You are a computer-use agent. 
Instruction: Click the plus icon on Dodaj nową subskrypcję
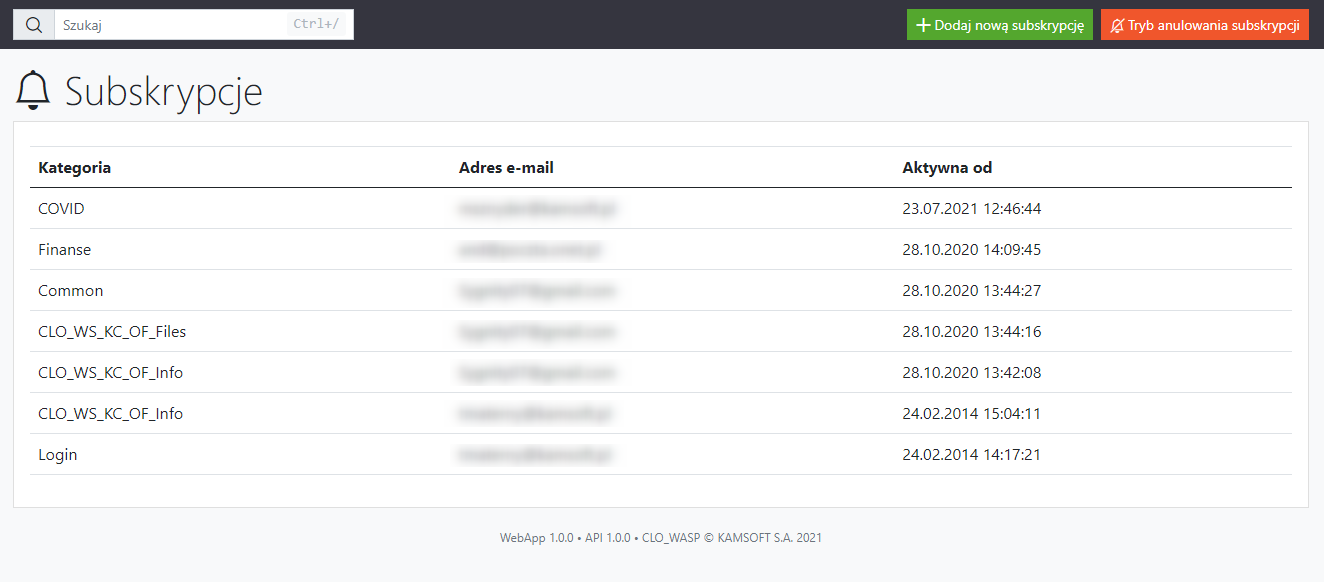(923, 25)
